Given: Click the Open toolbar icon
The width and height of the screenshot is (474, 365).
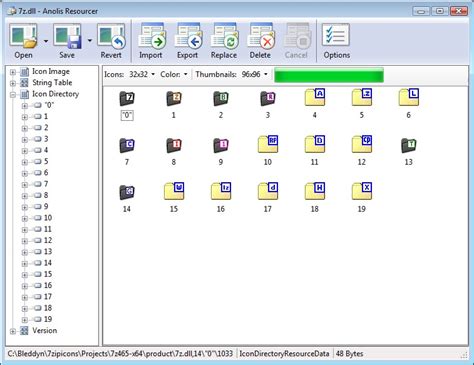Looking at the screenshot, I should 23,36.
